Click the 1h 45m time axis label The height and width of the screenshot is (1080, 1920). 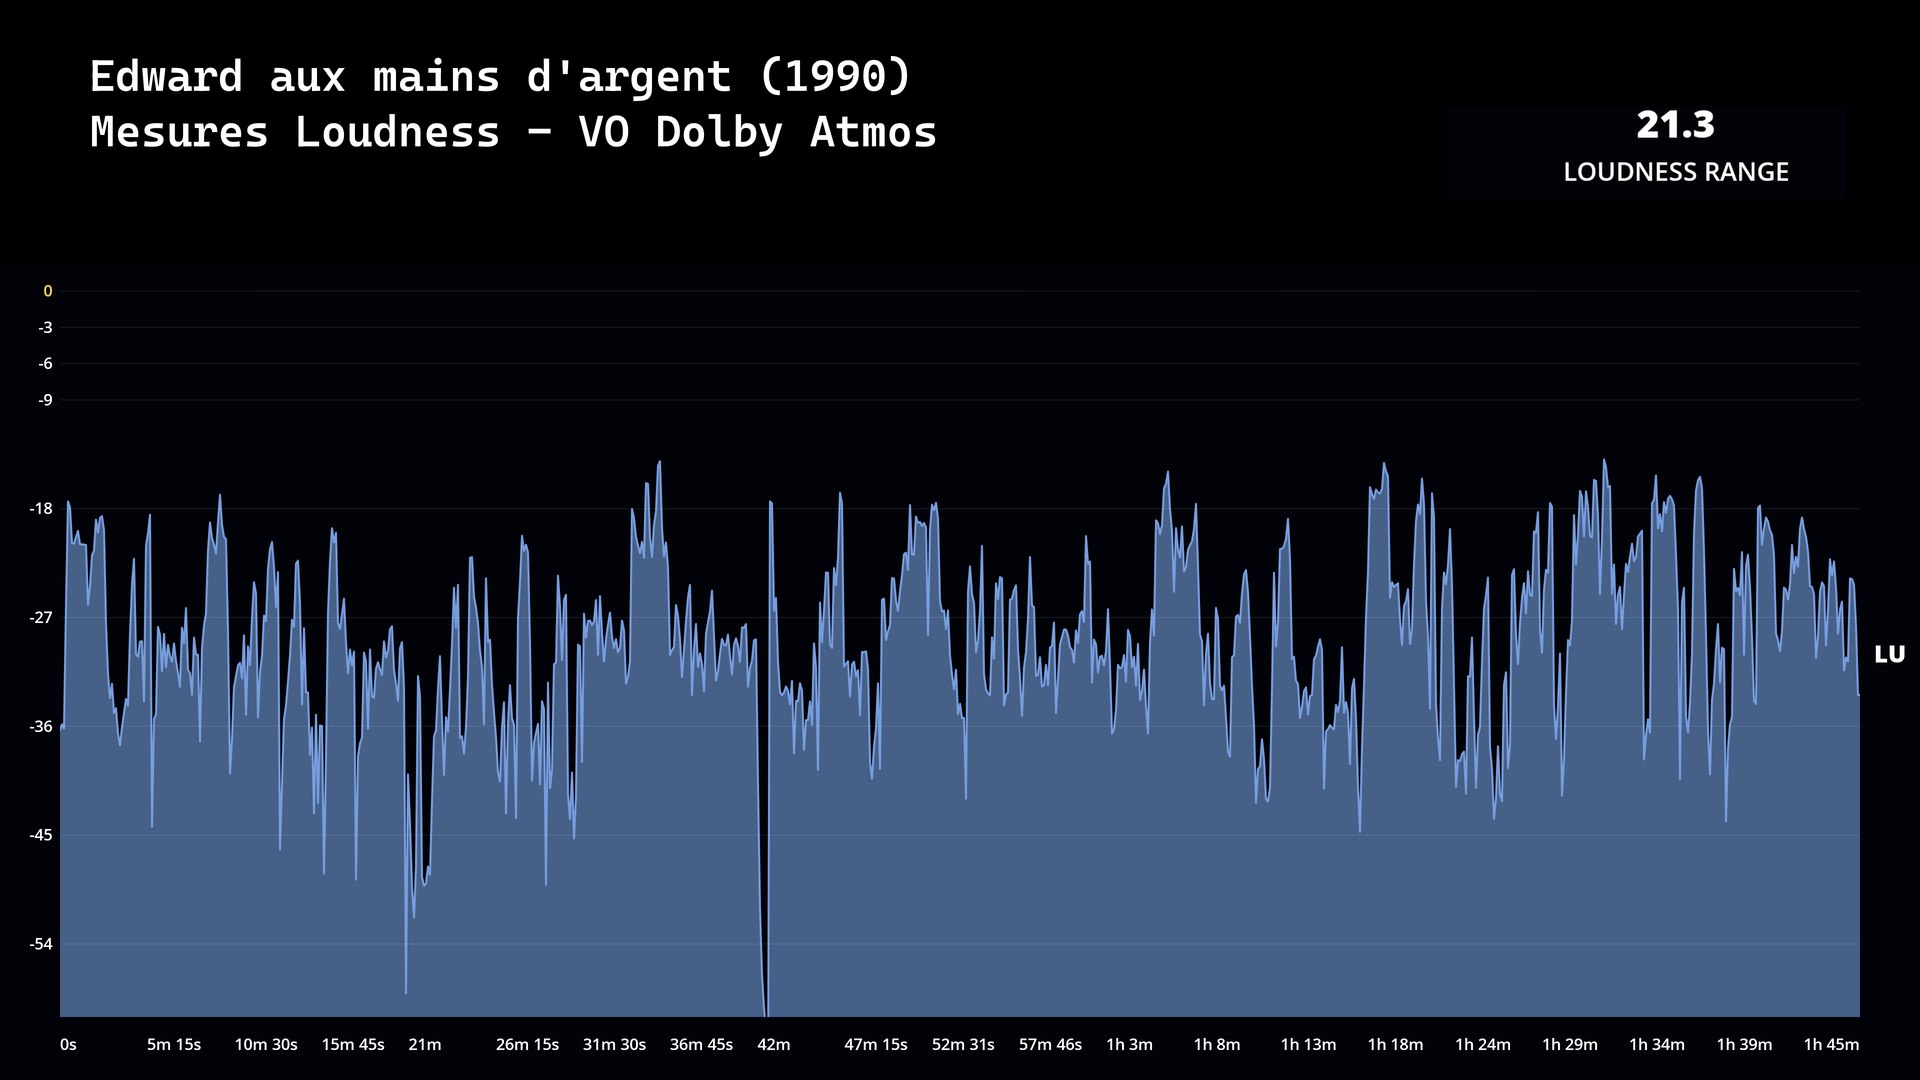pyautogui.click(x=1831, y=1044)
